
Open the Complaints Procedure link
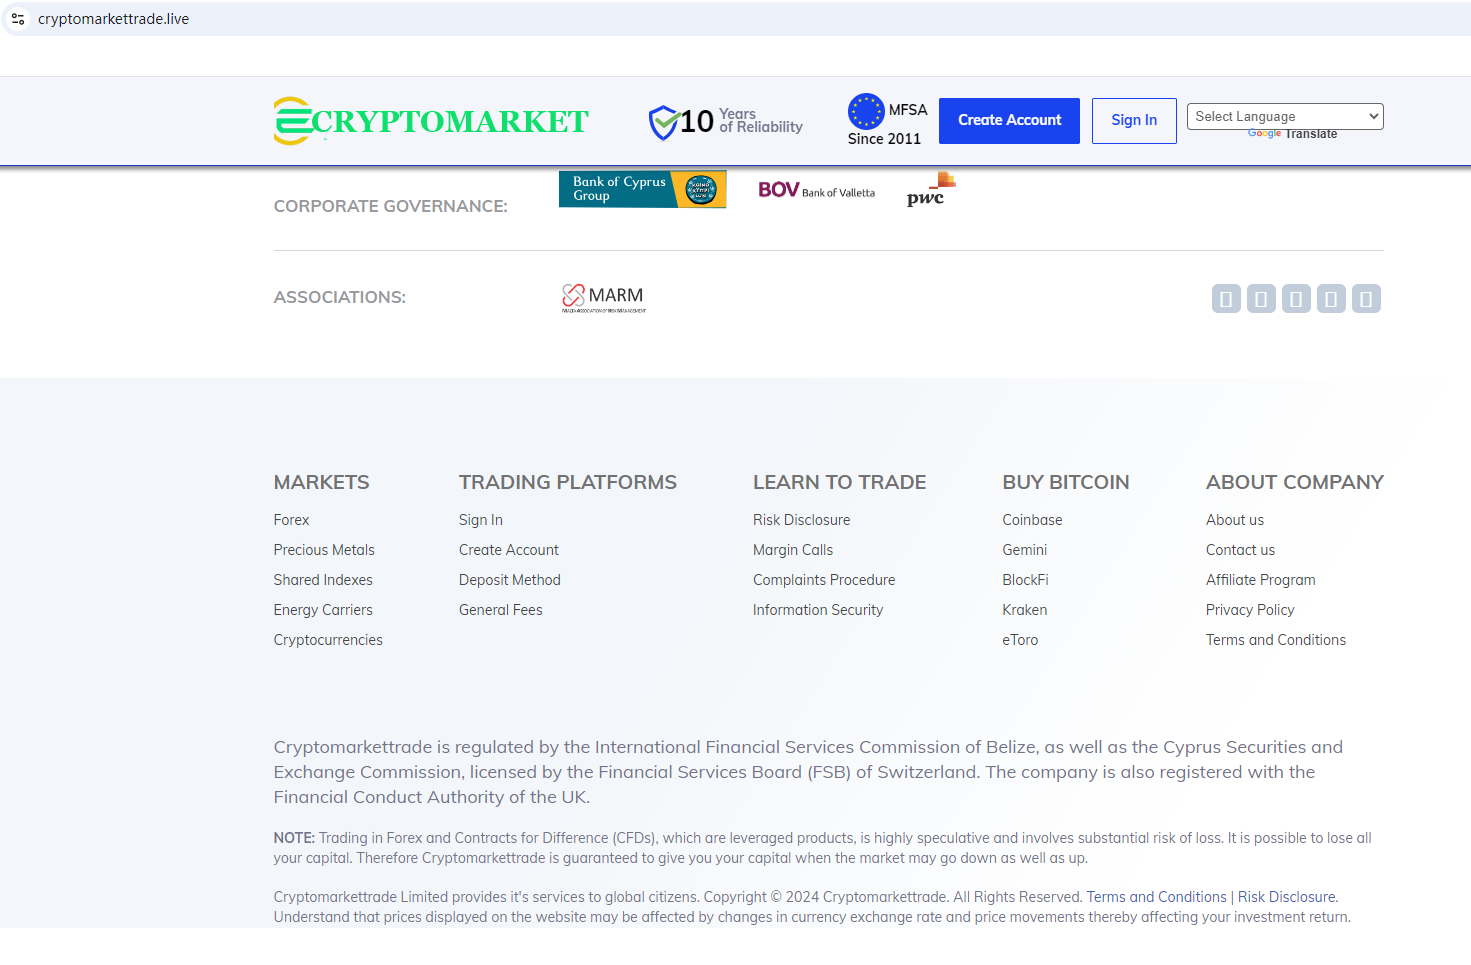coord(824,580)
